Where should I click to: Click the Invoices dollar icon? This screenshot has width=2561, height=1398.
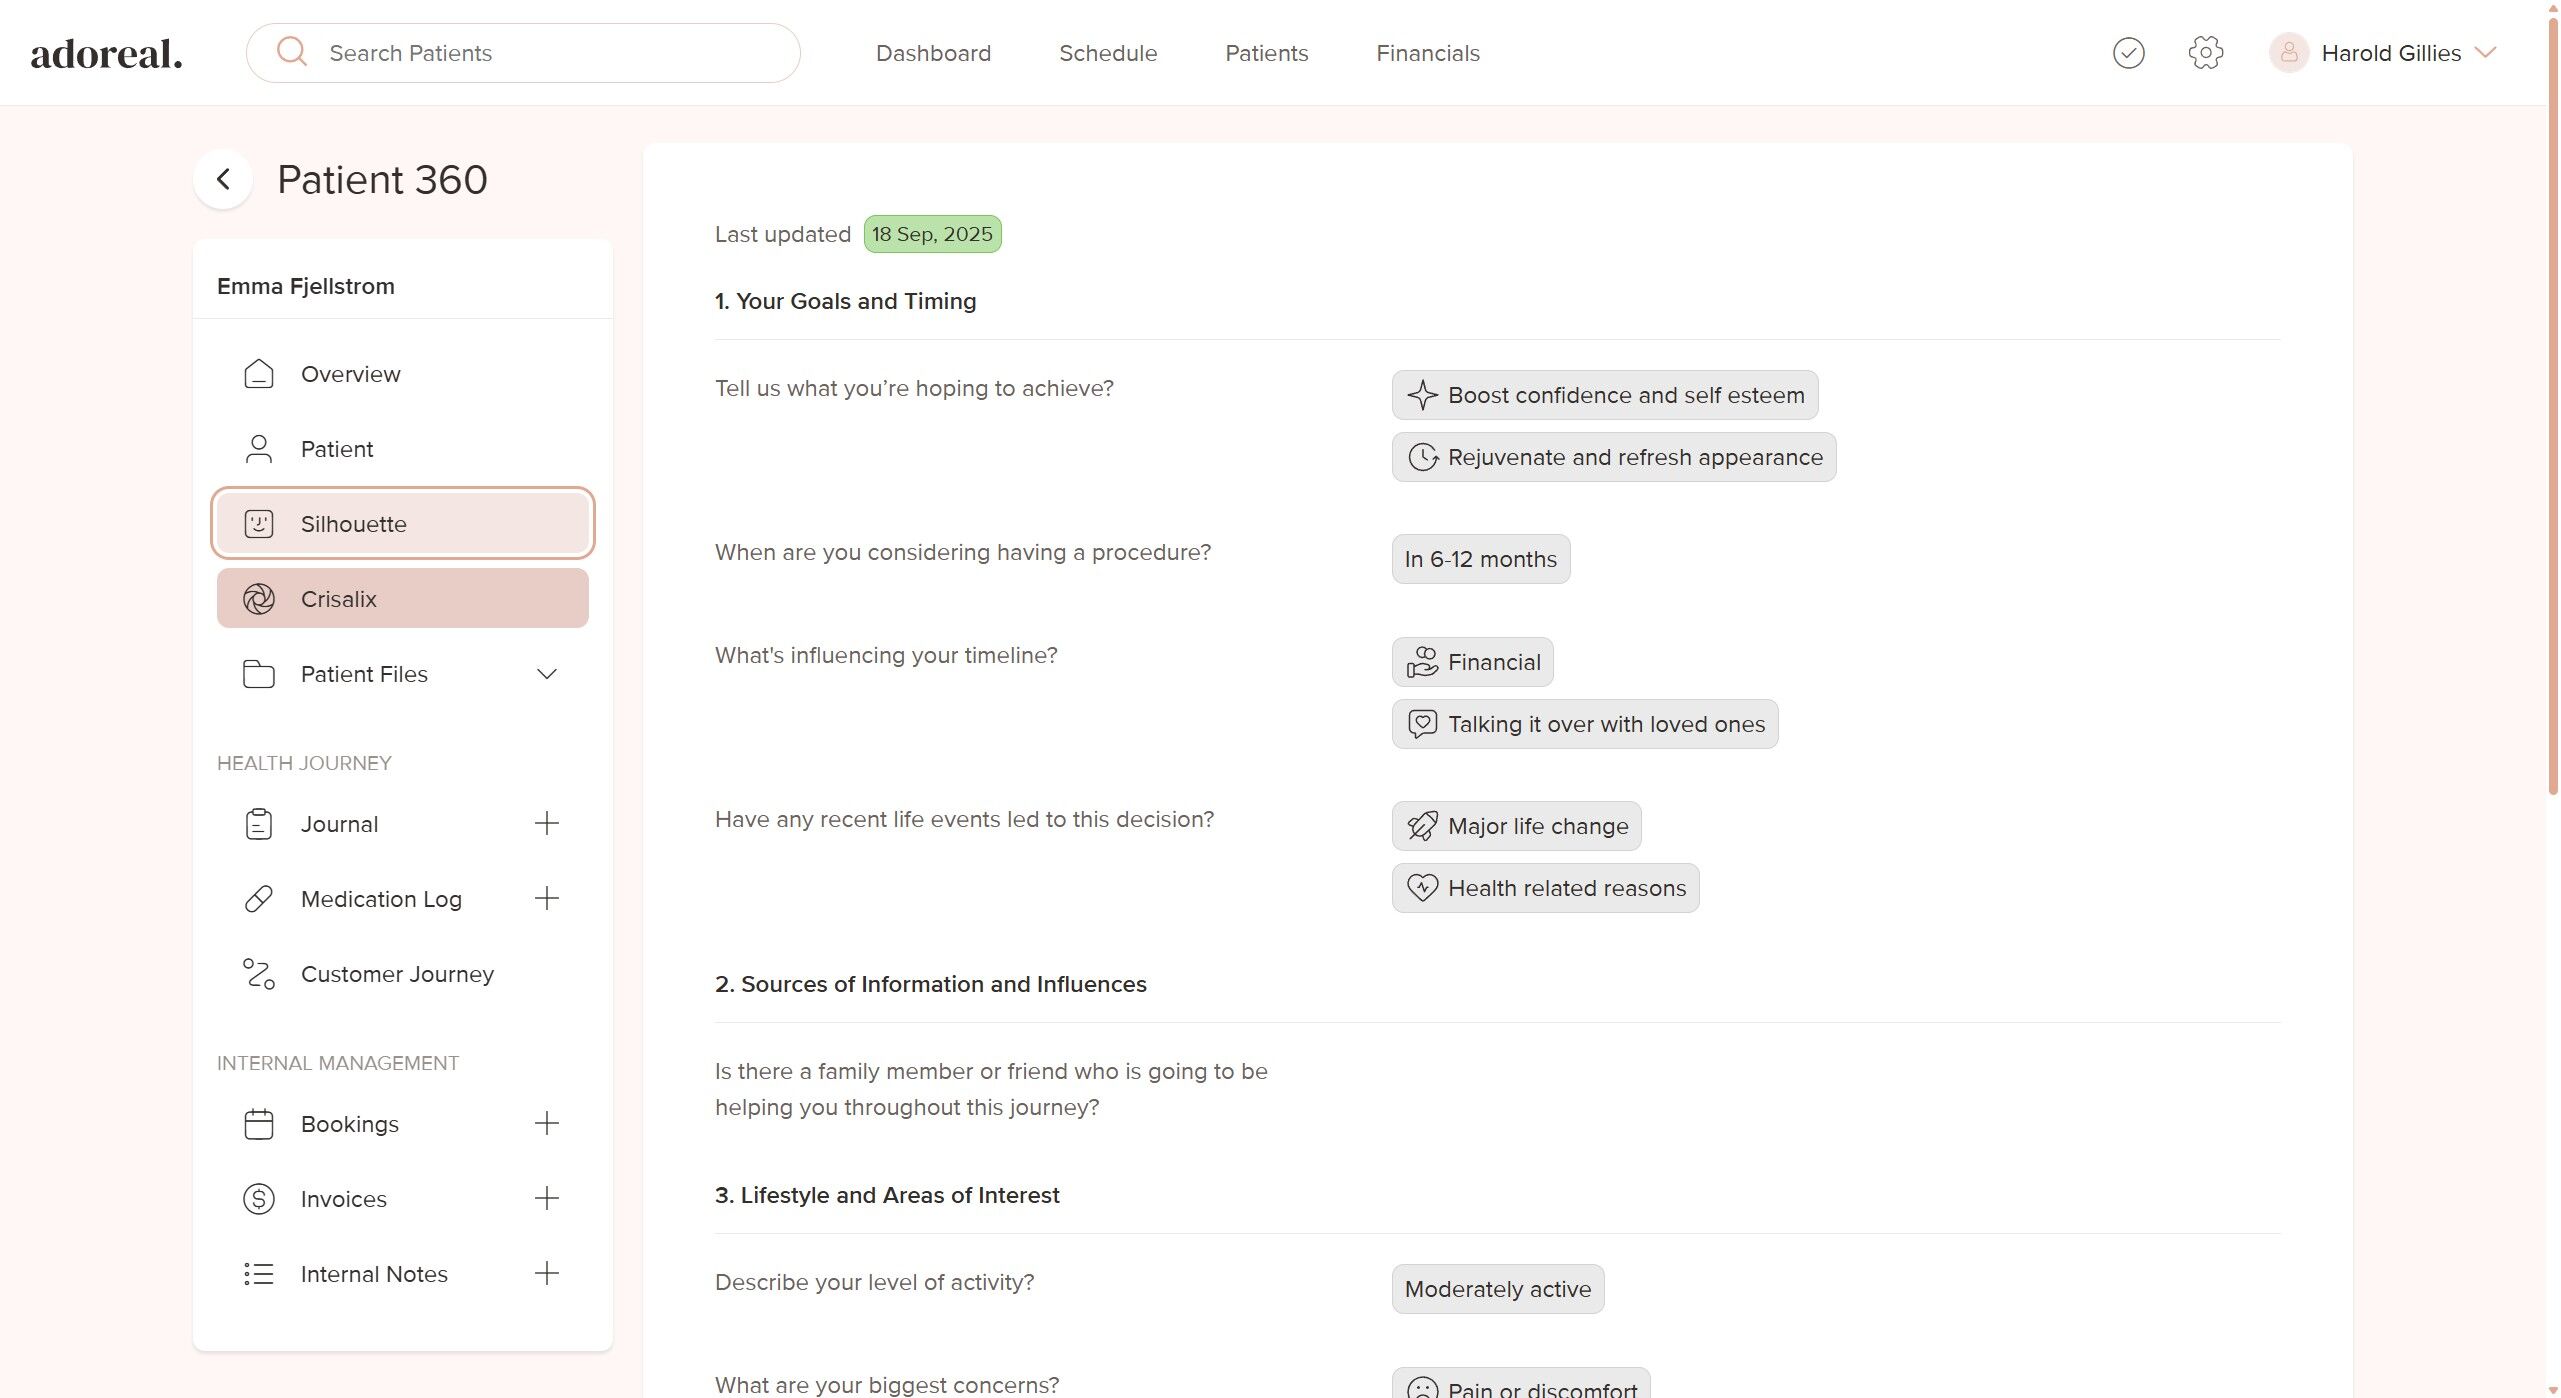coord(259,1199)
